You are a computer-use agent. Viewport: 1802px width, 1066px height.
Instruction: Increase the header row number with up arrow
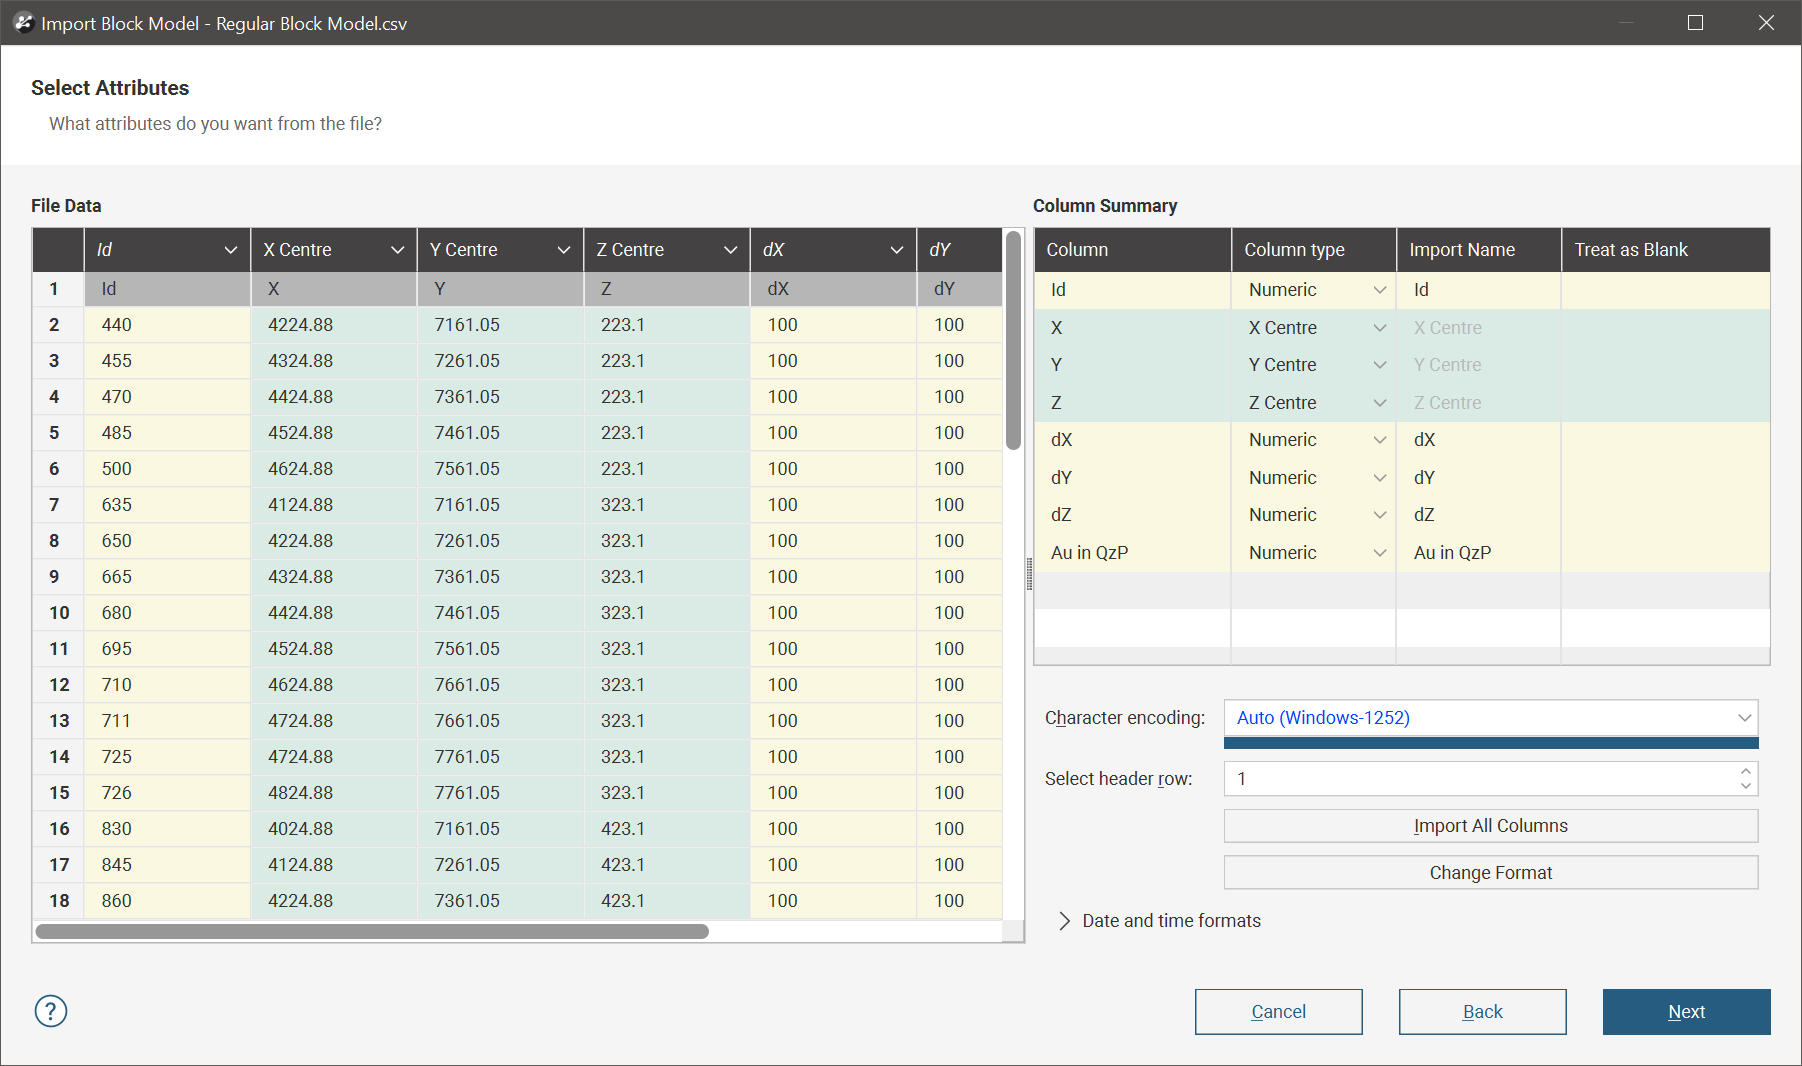(x=1745, y=771)
